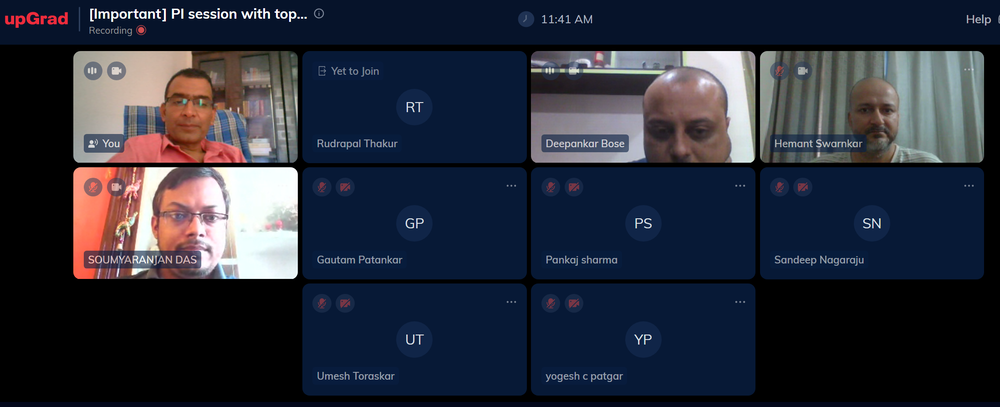Click muted mic icon on Hemant Swarnkar's tile
The height and width of the screenshot is (407, 1000).
pos(779,70)
